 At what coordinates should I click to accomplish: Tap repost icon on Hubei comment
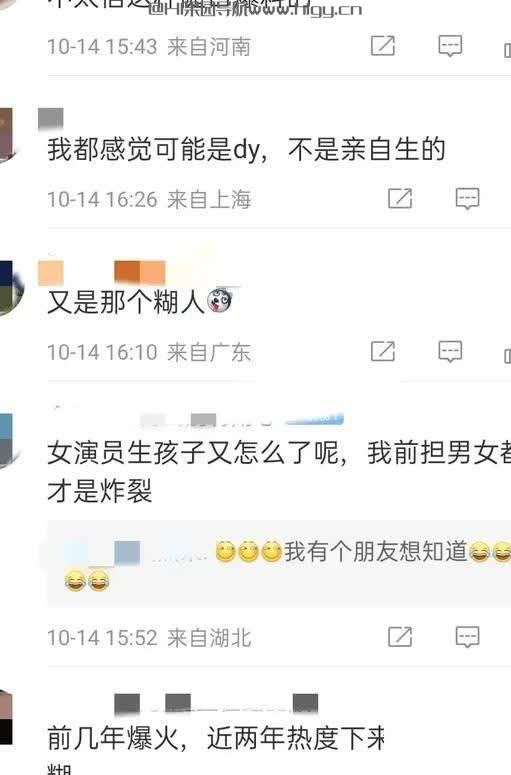pos(400,637)
